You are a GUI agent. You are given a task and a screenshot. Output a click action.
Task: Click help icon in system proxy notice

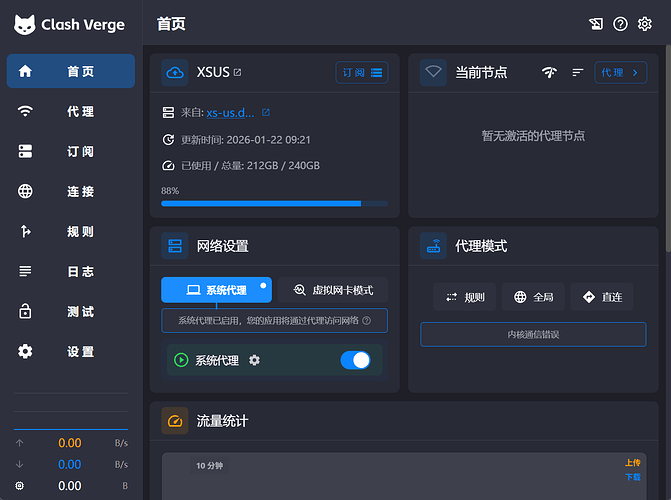(367, 321)
